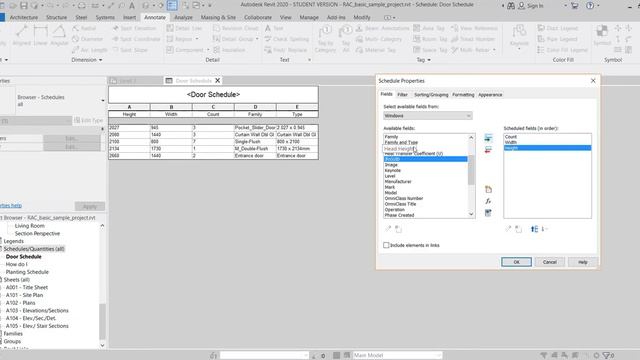The height and width of the screenshot is (360, 640).
Task: Click the Remove parameter red arrow icon
Action: [488, 150]
